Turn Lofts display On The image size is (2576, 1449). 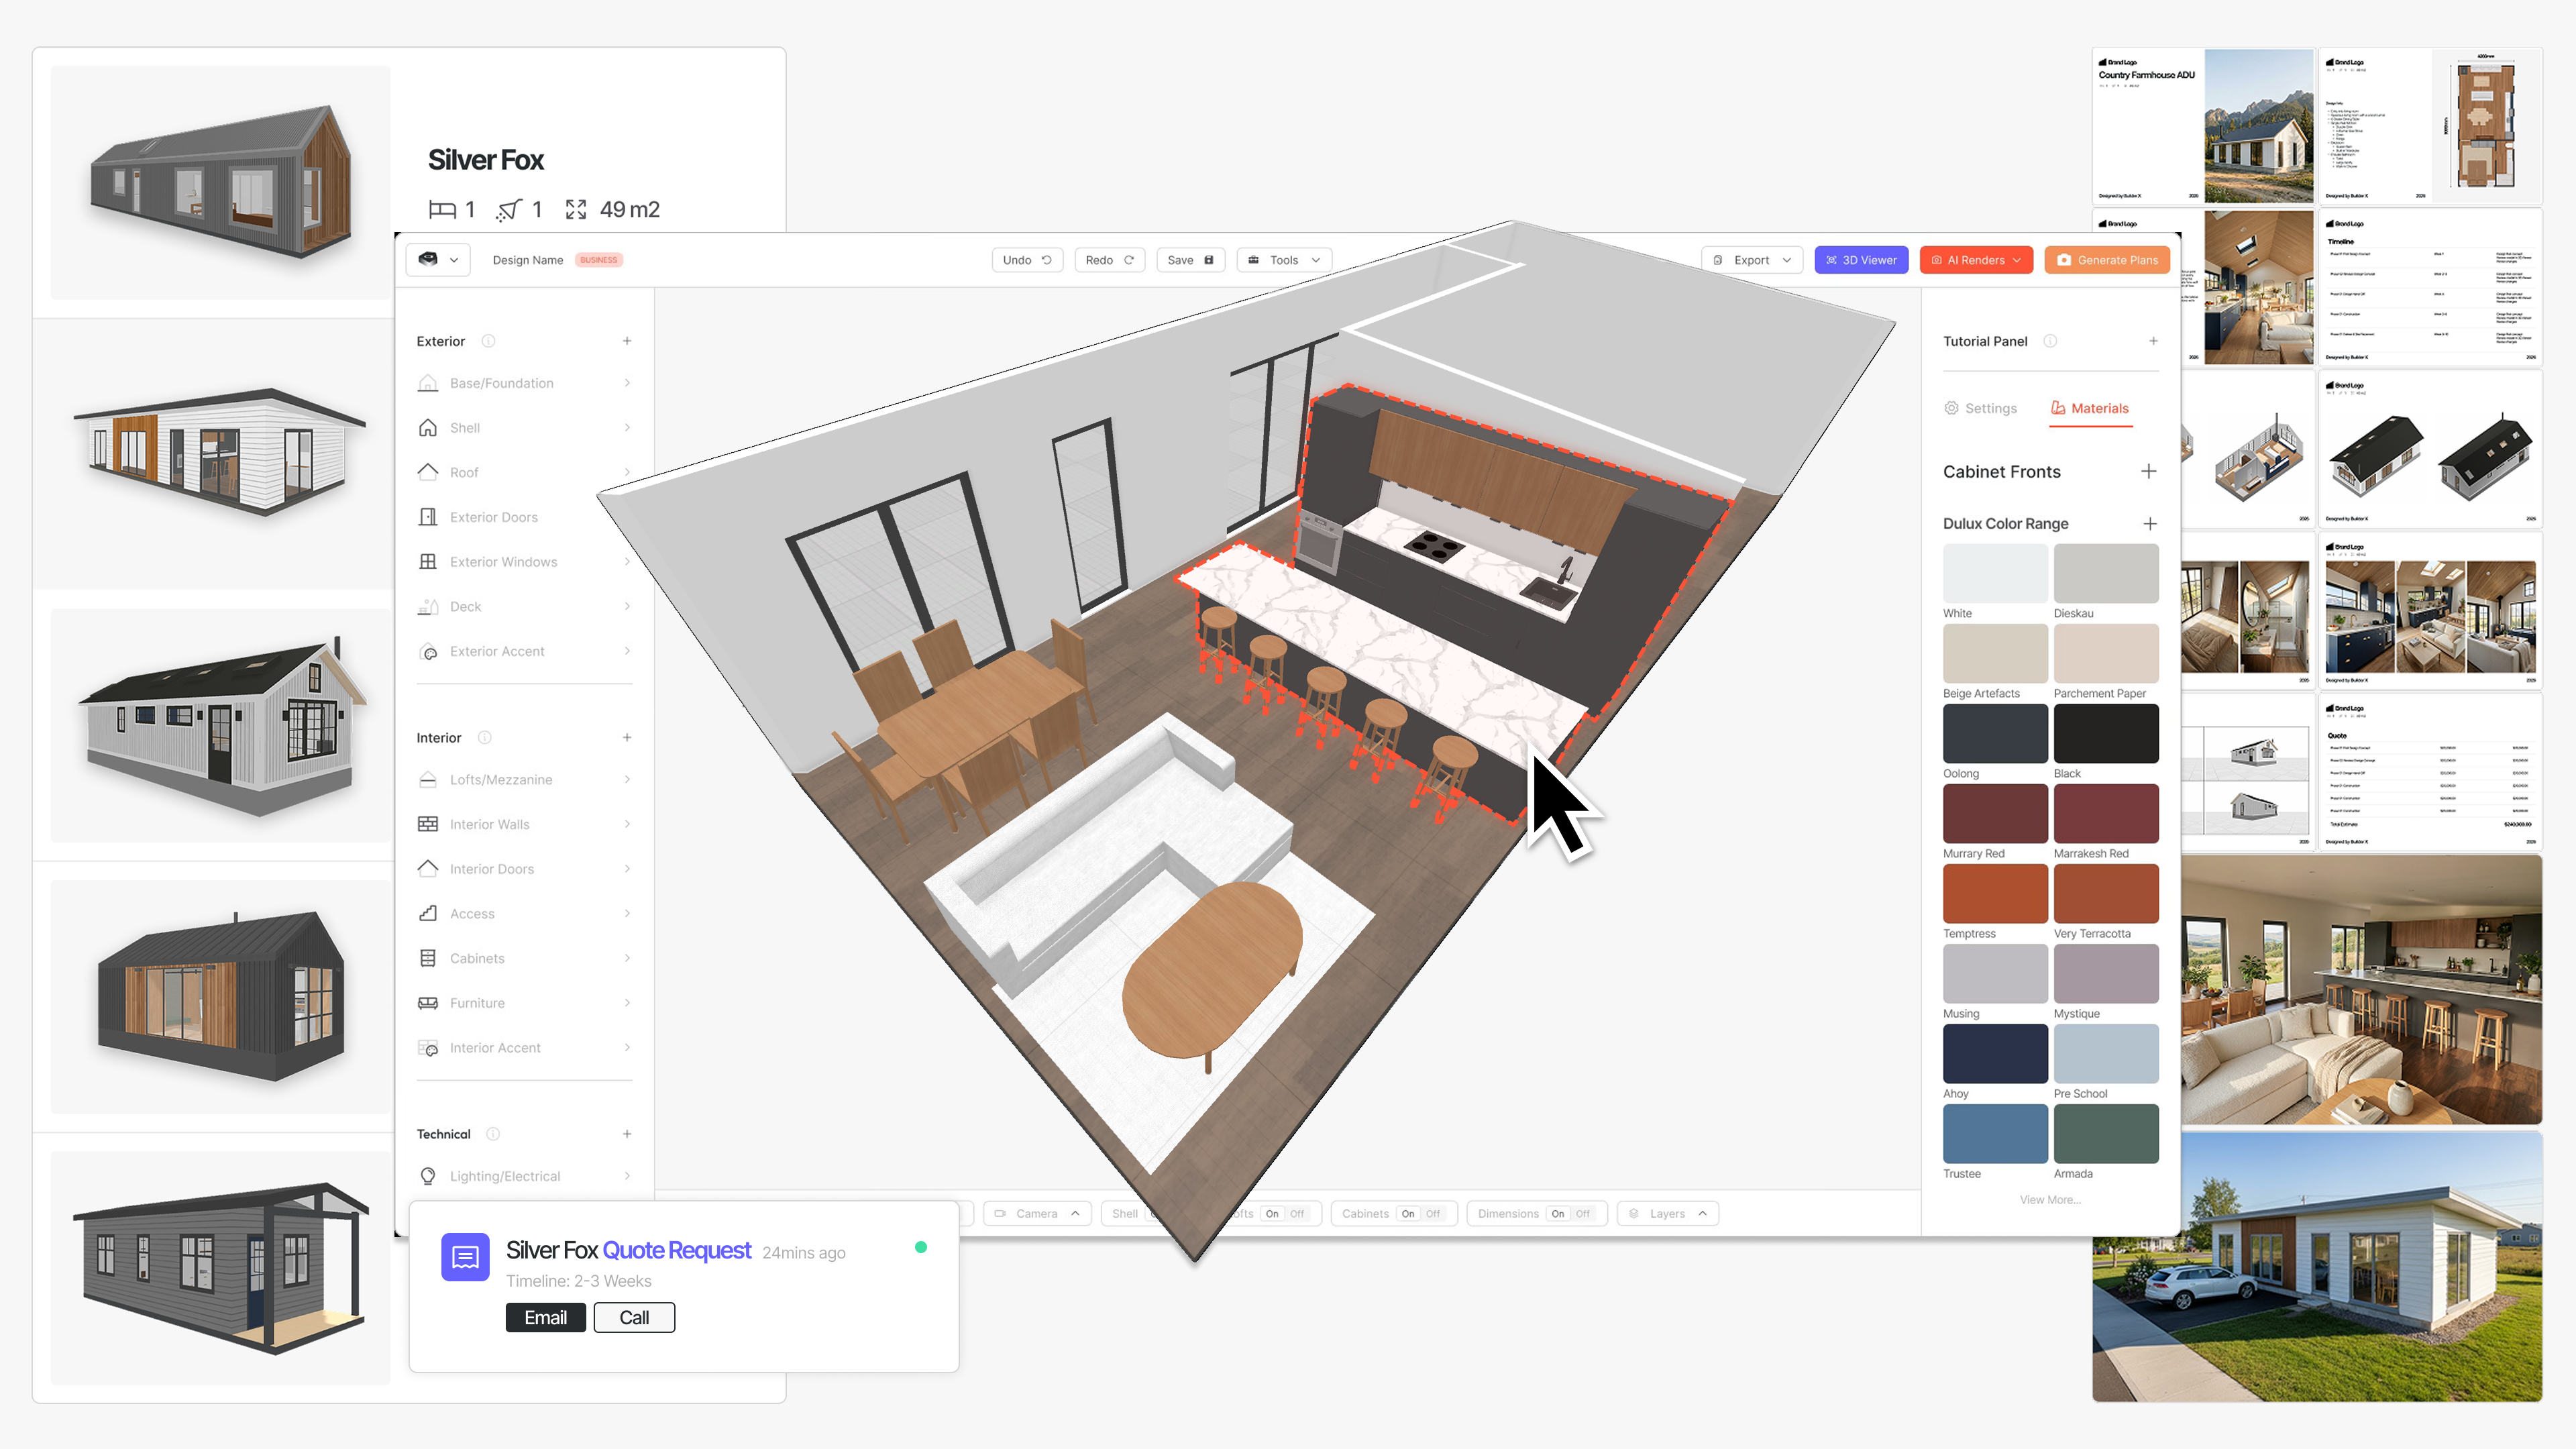click(x=1272, y=1214)
